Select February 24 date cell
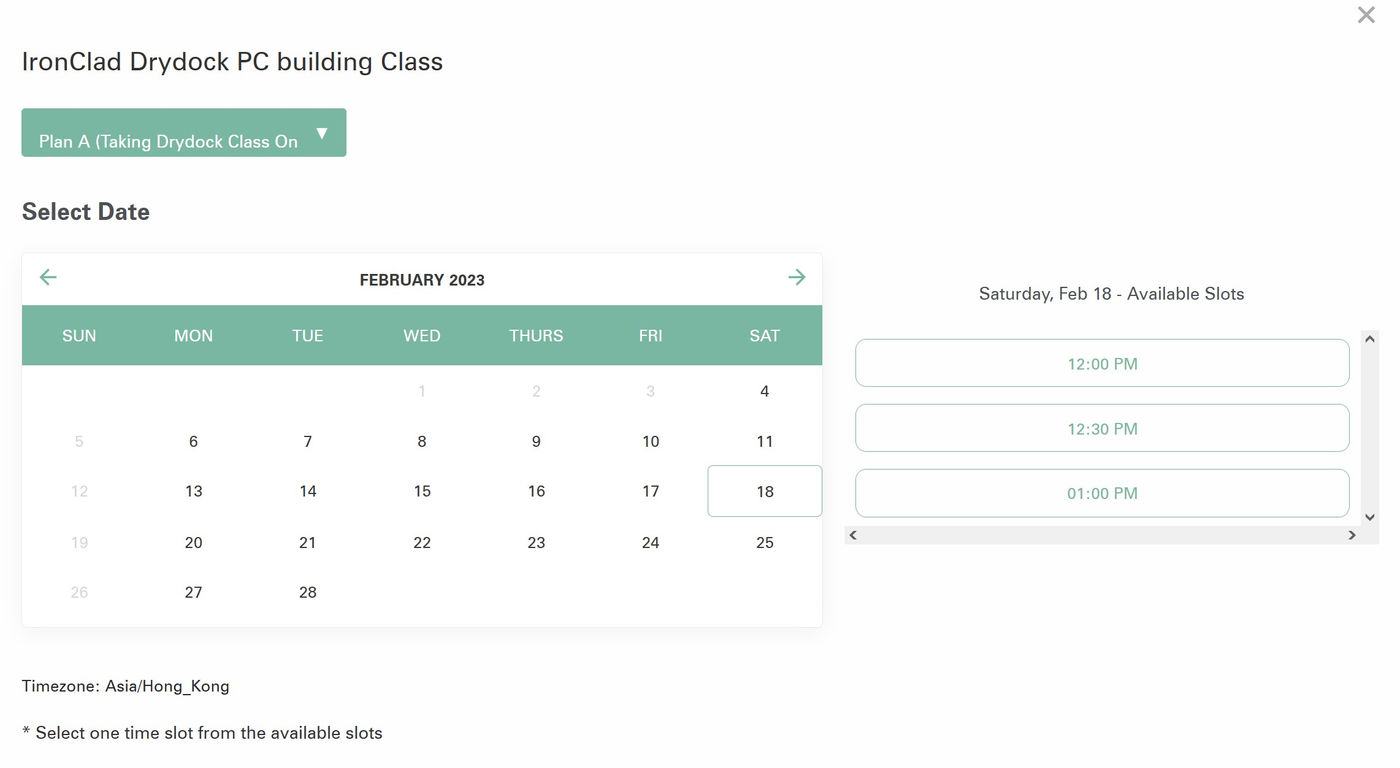1400x768 pixels. click(651, 542)
